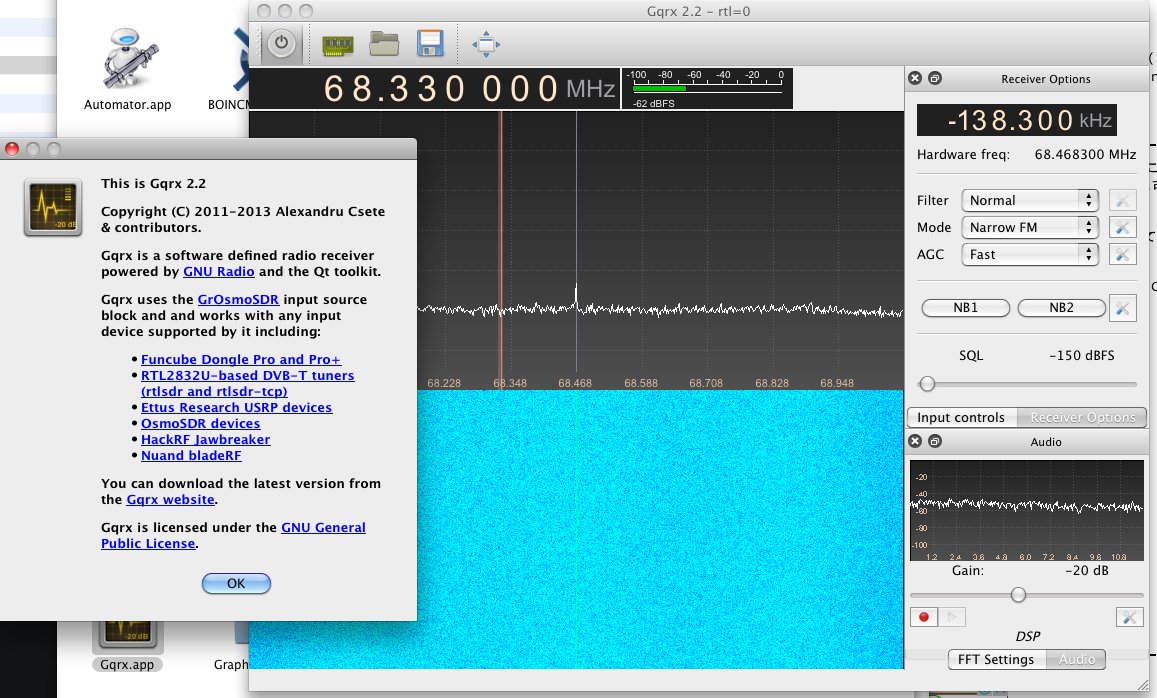Click the Gqrx logo icon in About dialog
The height and width of the screenshot is (698, 1157).
click(52, 207)
